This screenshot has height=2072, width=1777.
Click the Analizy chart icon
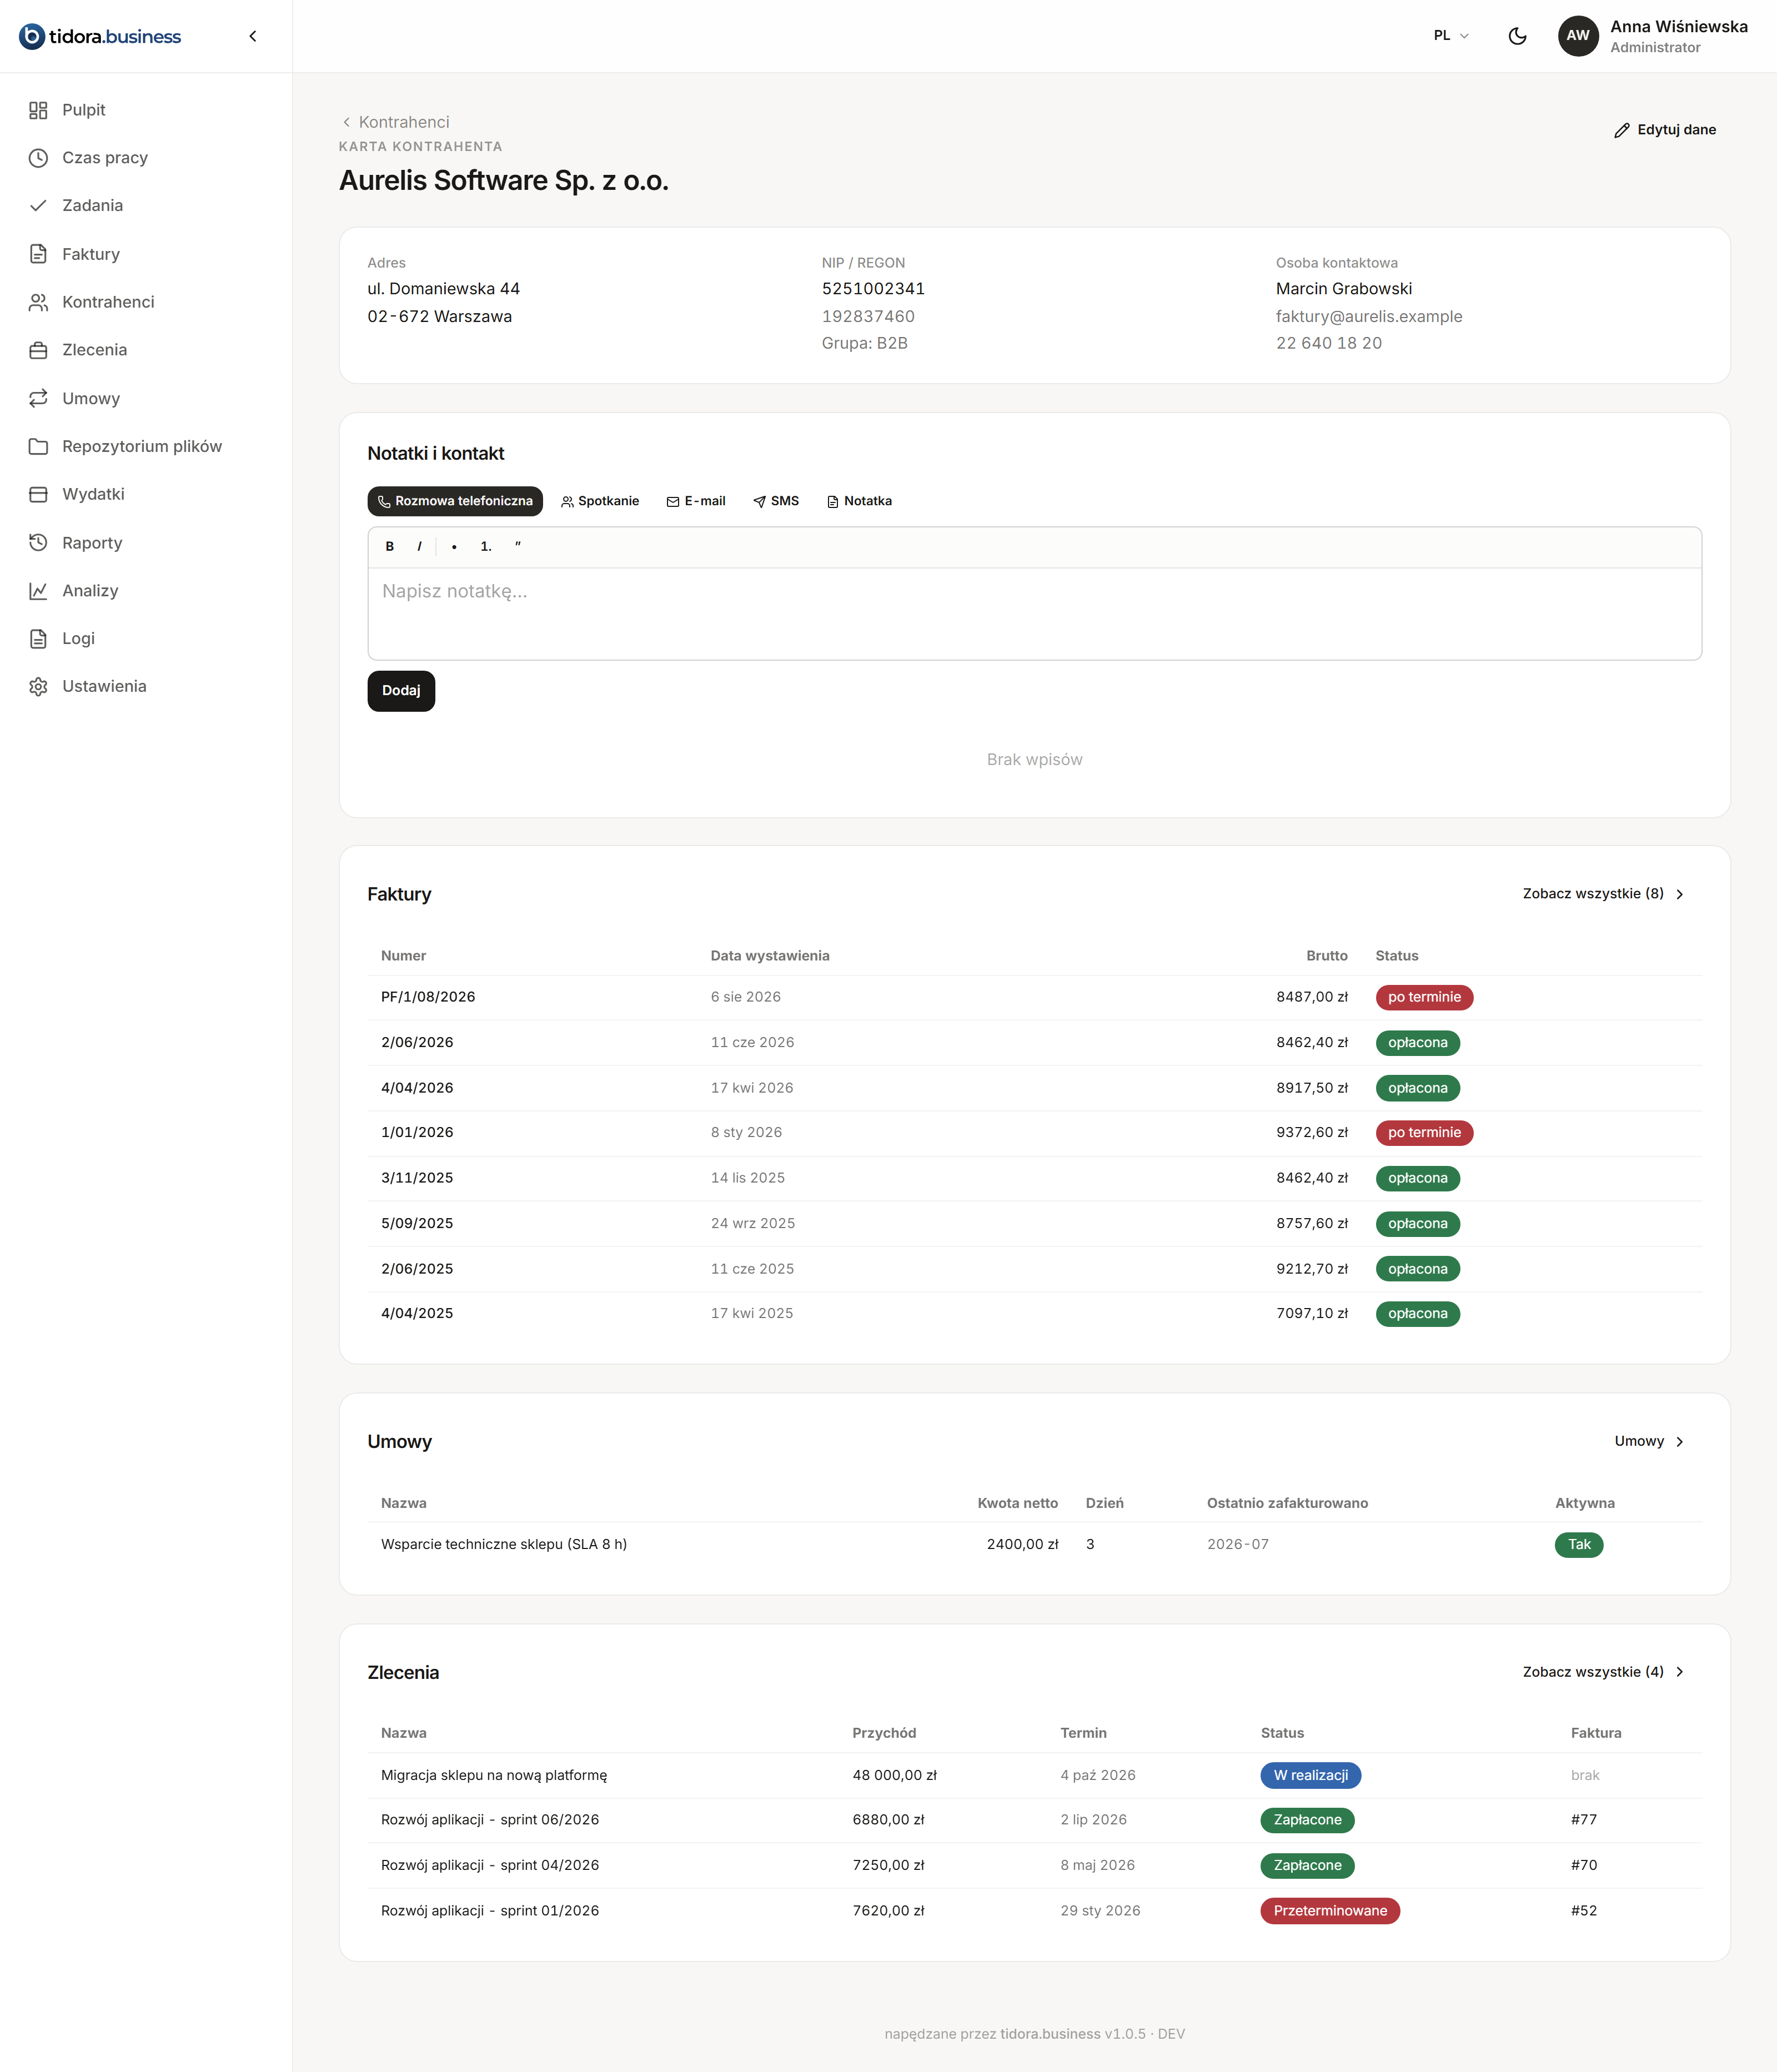(38, 591)
